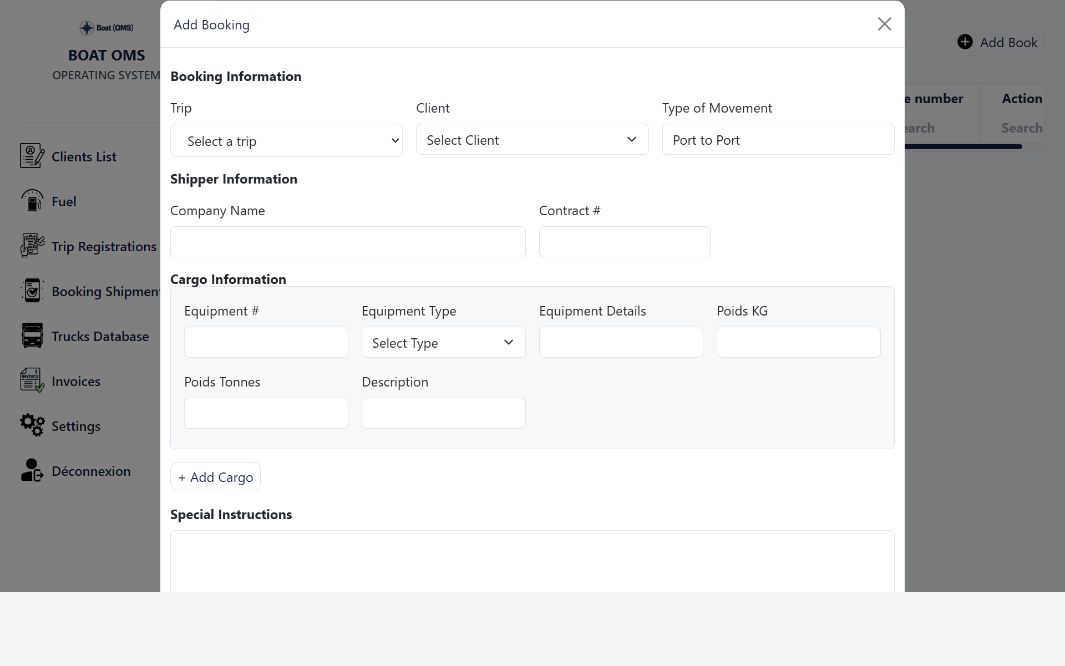Open Invoices via its sidebar icon
The height and width of the screenshot is (666, 1065).
tap(32, 381)
